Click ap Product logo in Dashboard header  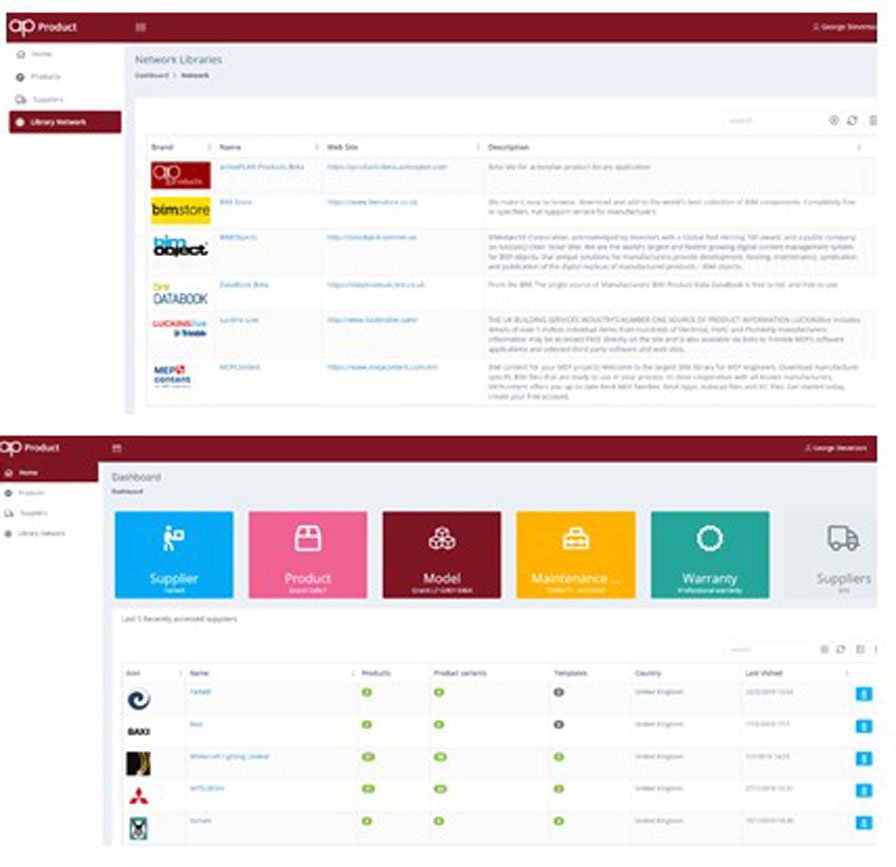point(30,447)
